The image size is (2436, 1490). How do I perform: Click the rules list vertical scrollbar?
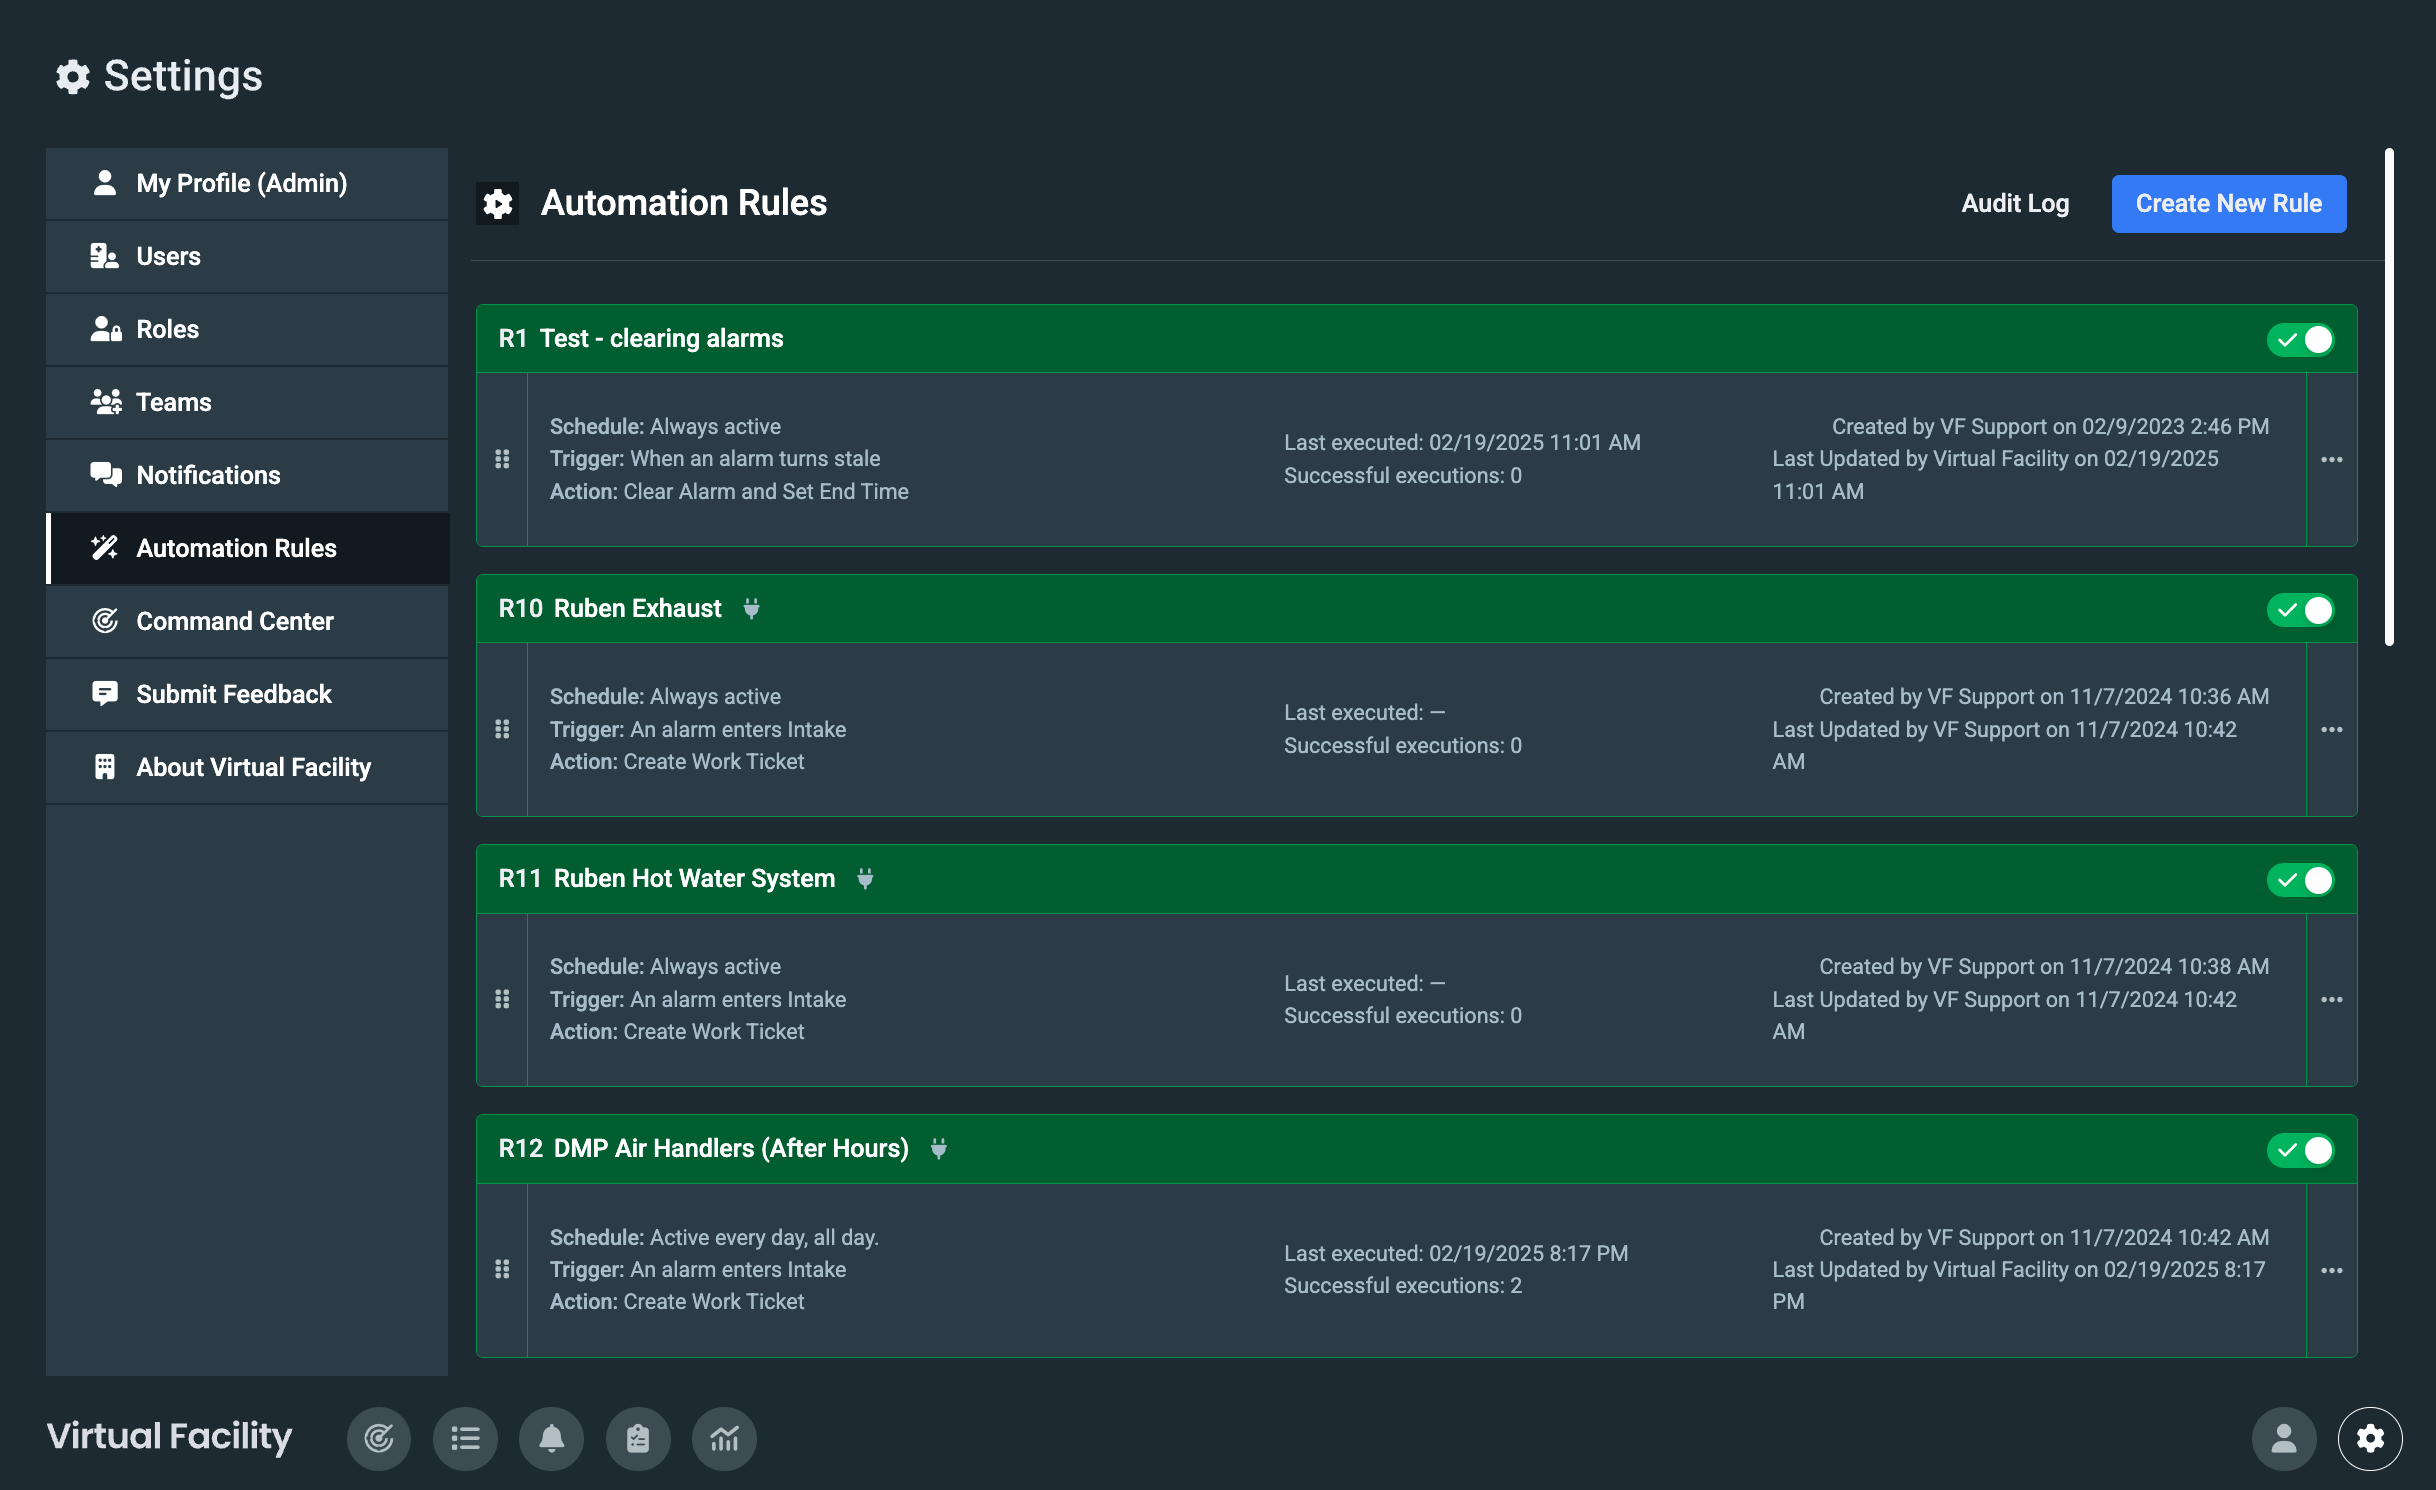[2389, 398]
